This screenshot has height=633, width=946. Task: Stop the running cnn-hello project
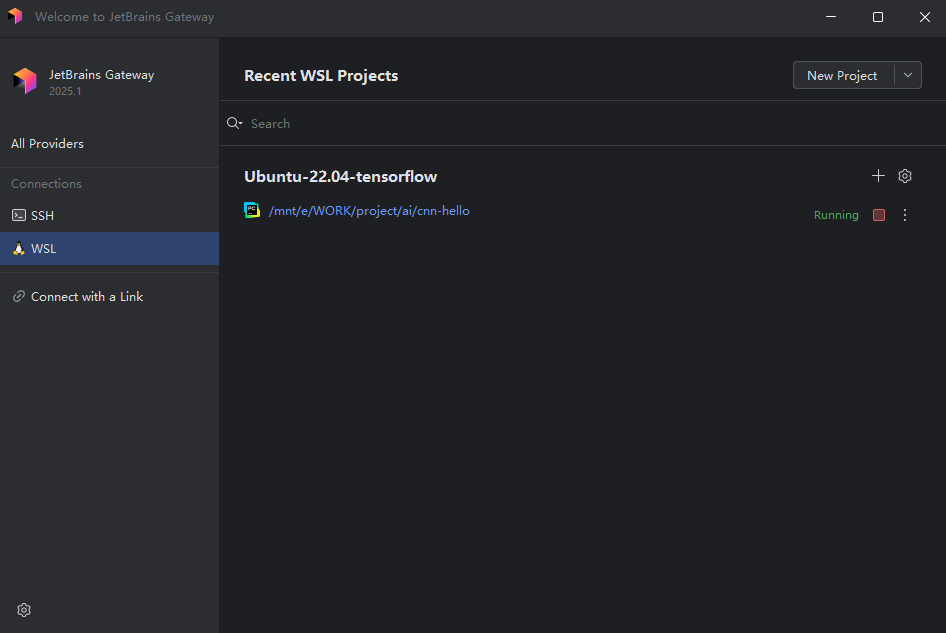coord(878,215)
